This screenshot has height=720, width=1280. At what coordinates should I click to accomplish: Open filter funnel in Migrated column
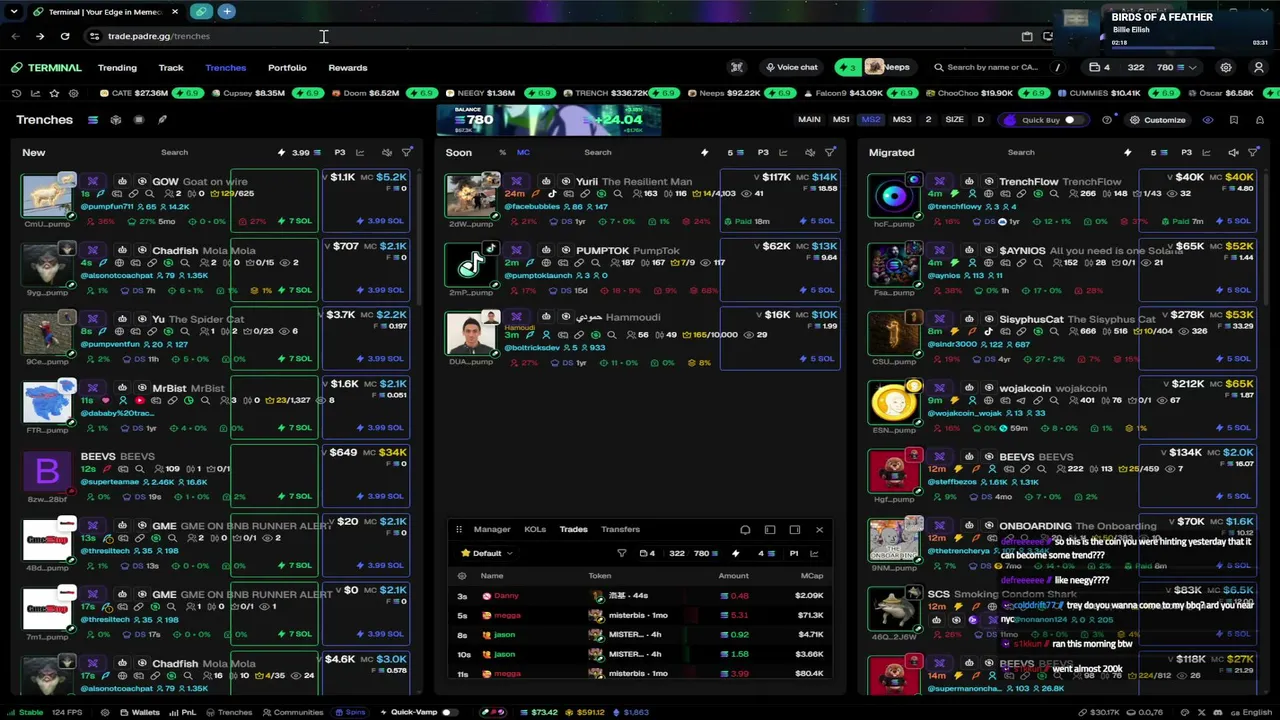pyautogui.click(x=1253, y=152)
